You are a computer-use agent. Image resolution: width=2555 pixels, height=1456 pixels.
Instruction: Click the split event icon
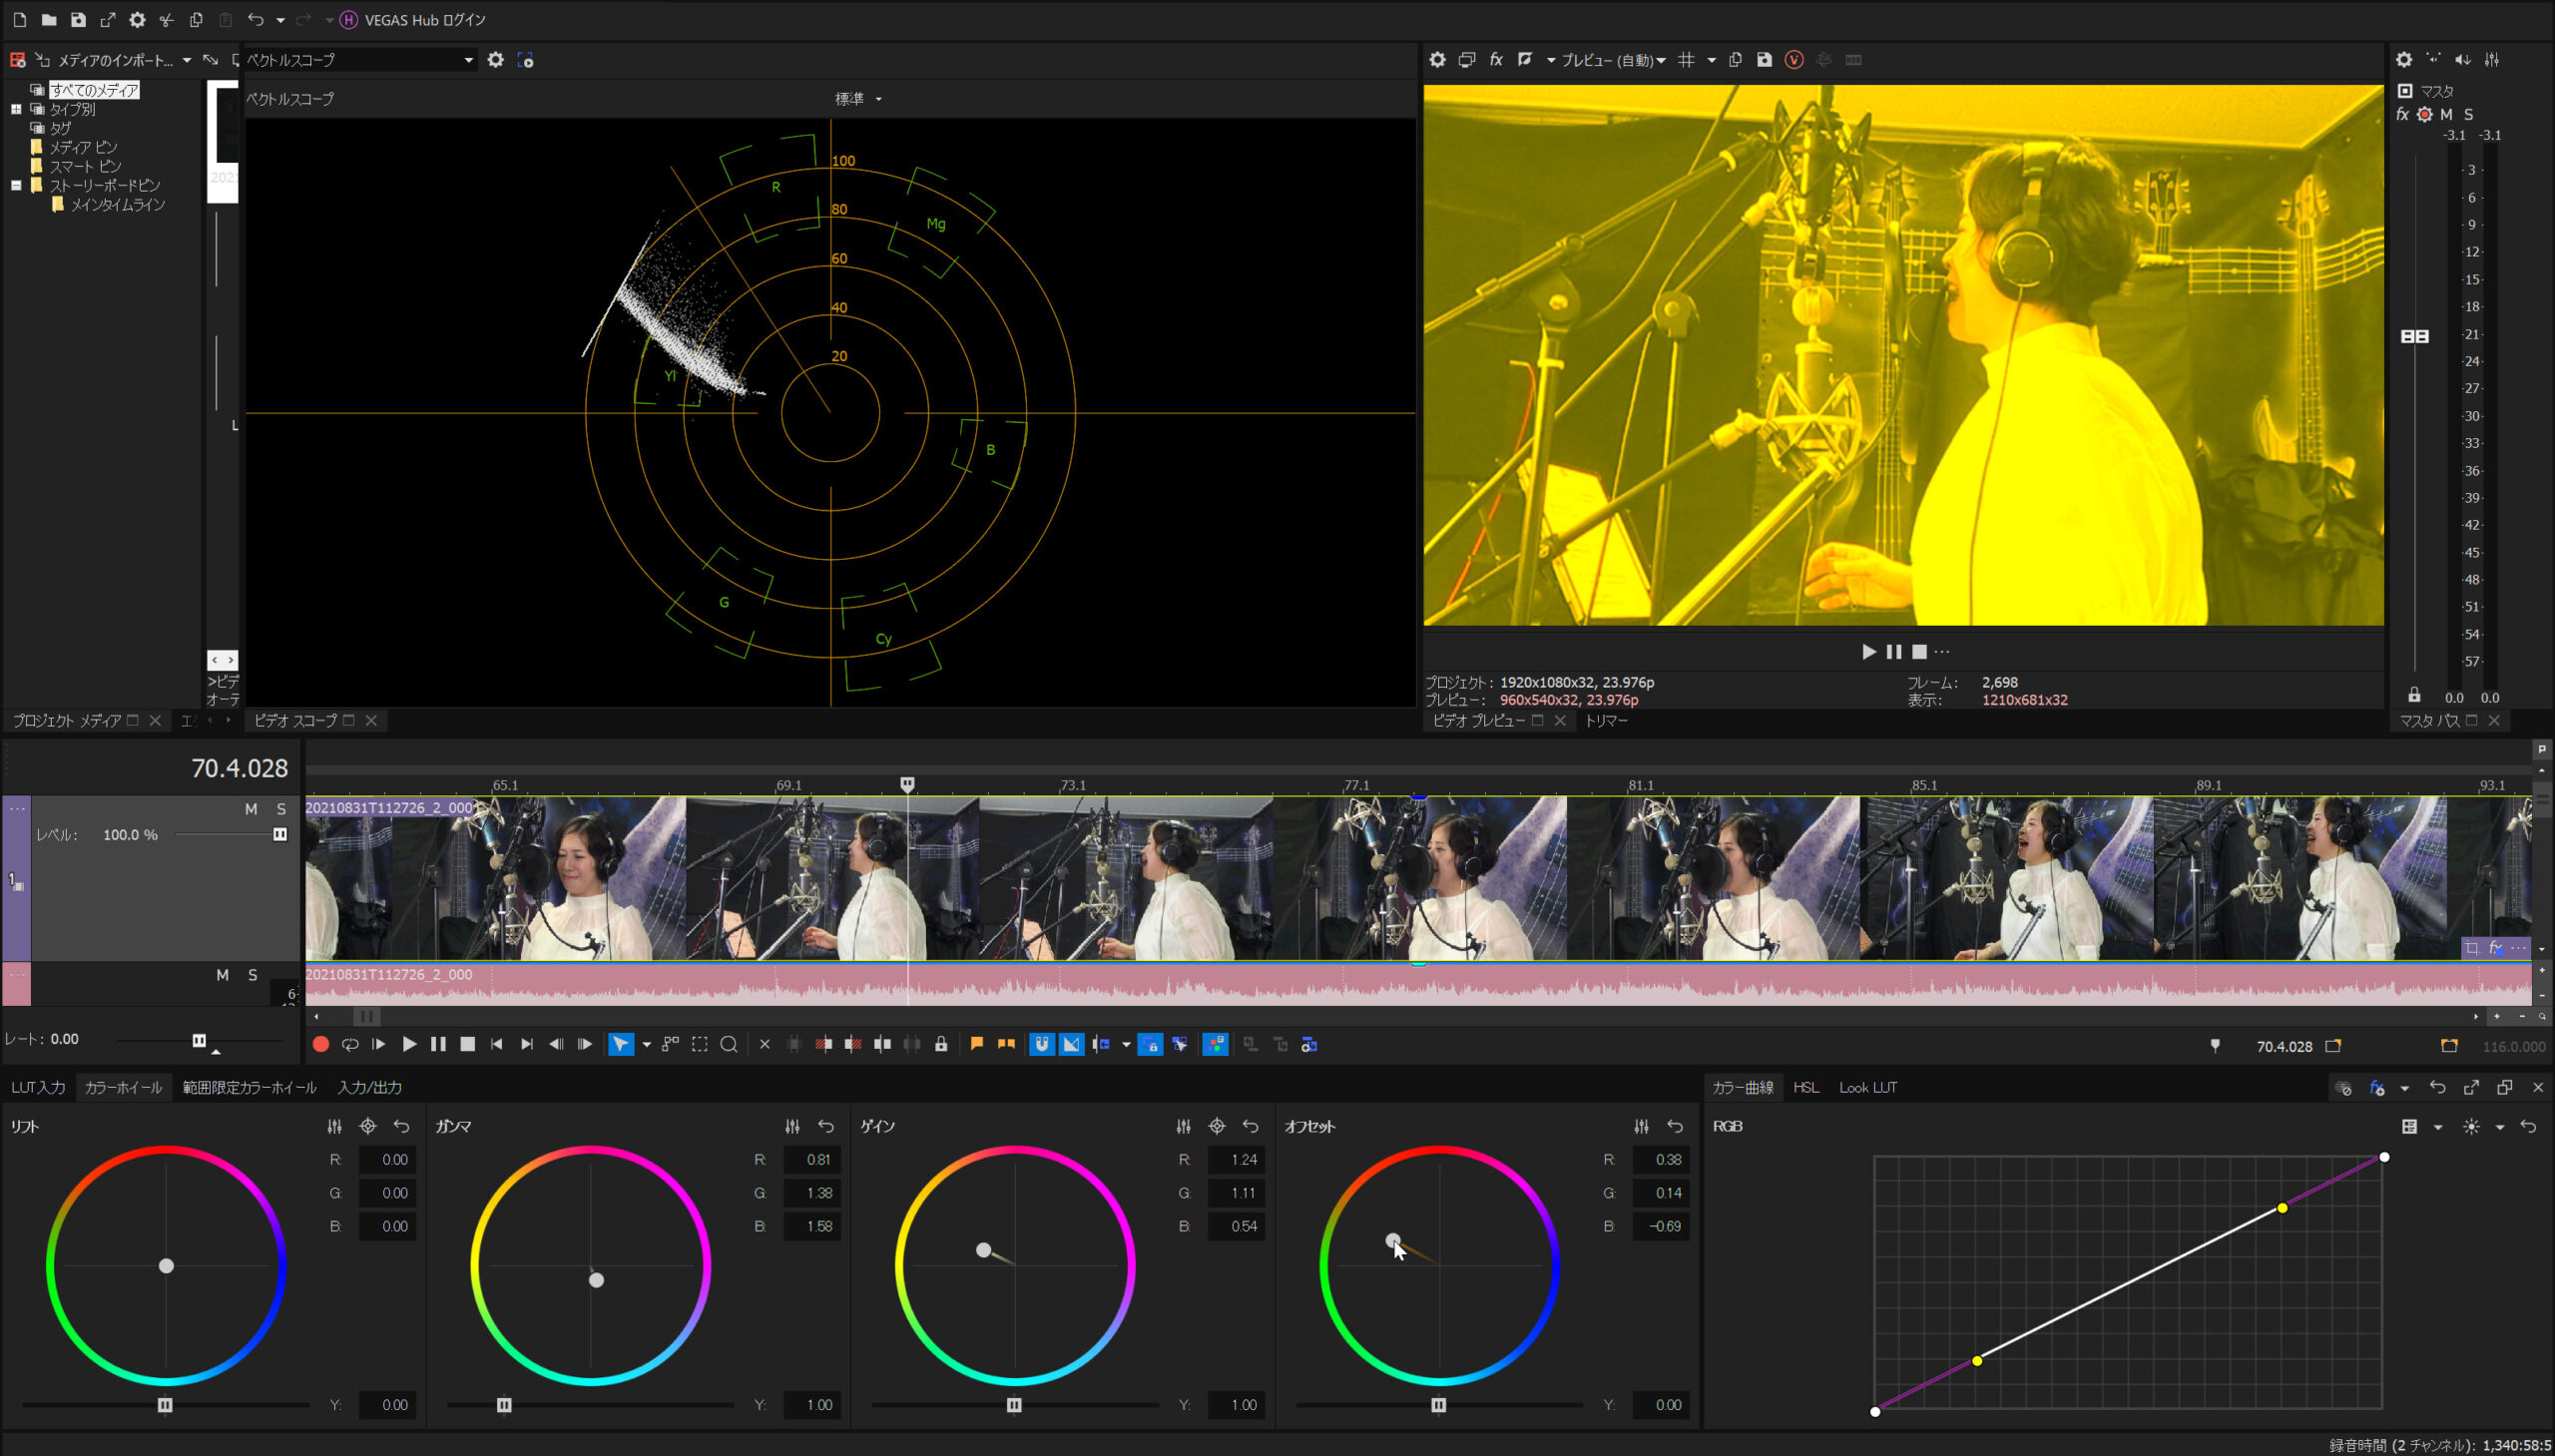pyautogui.click(x=882, y=1044)
